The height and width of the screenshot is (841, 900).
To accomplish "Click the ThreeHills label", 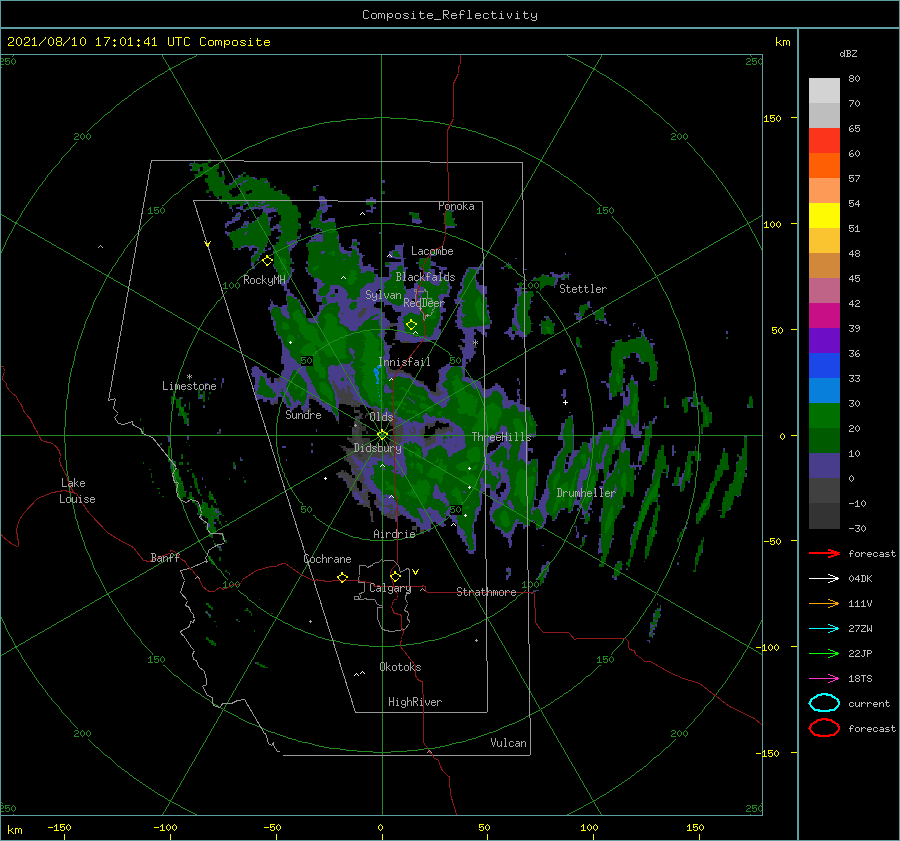I will [x=502, y=437].
